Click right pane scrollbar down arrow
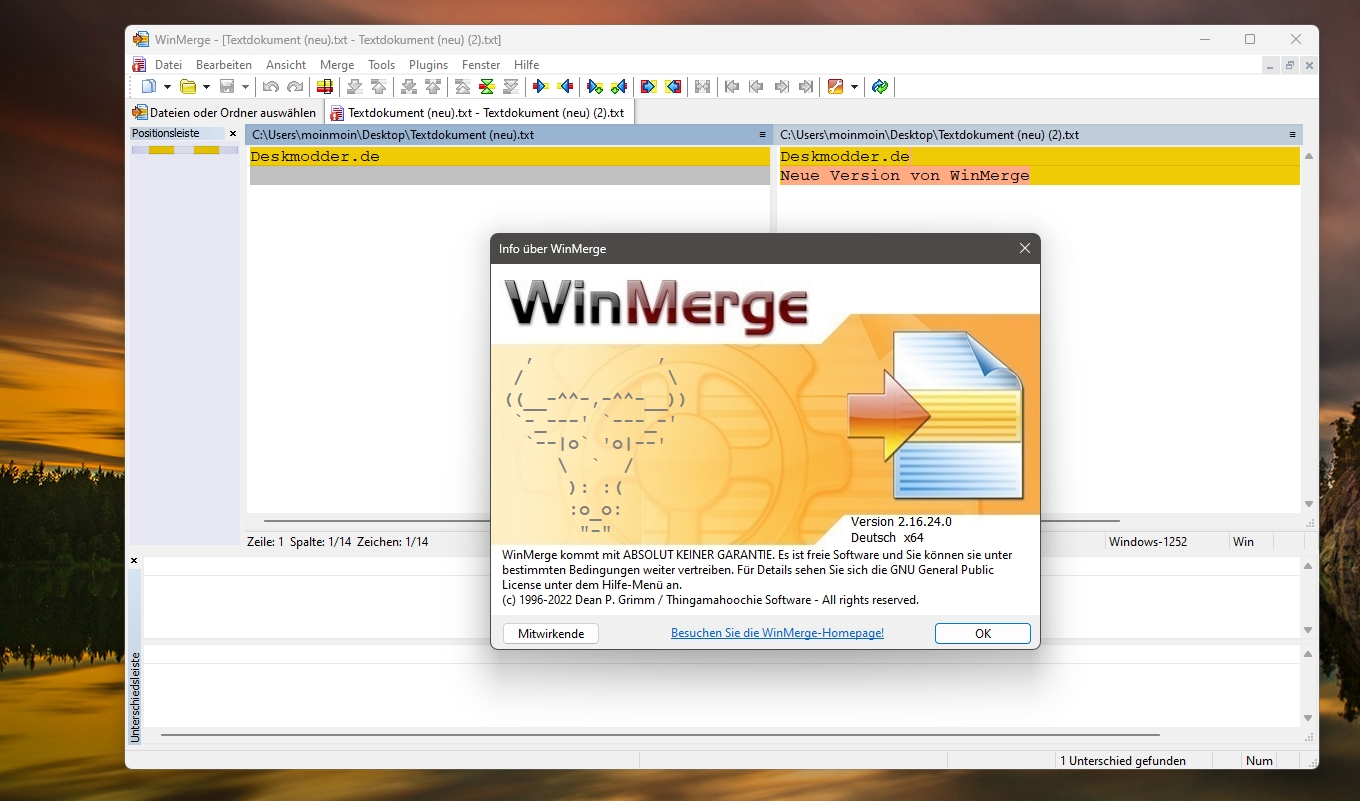 pos(1309,504)
